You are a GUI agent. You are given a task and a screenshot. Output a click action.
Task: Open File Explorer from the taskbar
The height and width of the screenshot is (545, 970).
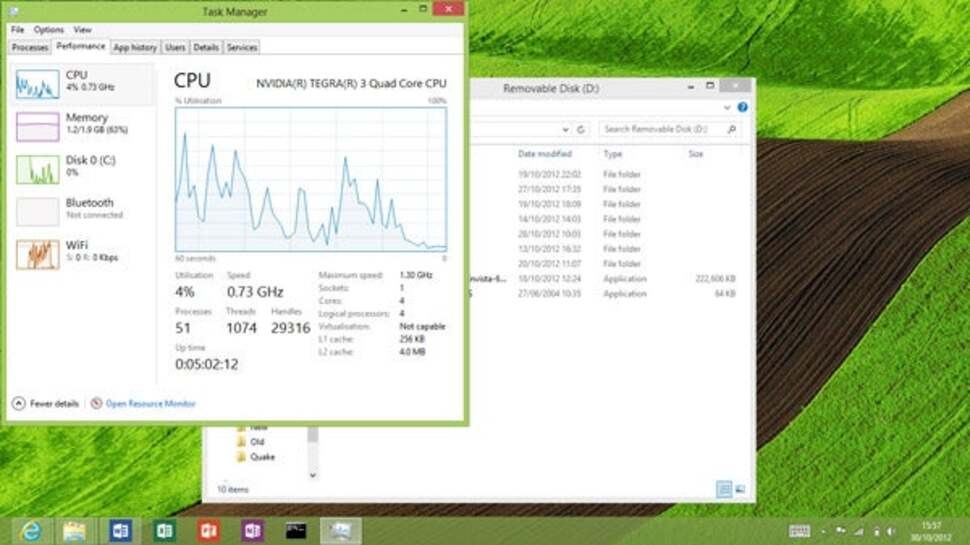pos(74,531)
